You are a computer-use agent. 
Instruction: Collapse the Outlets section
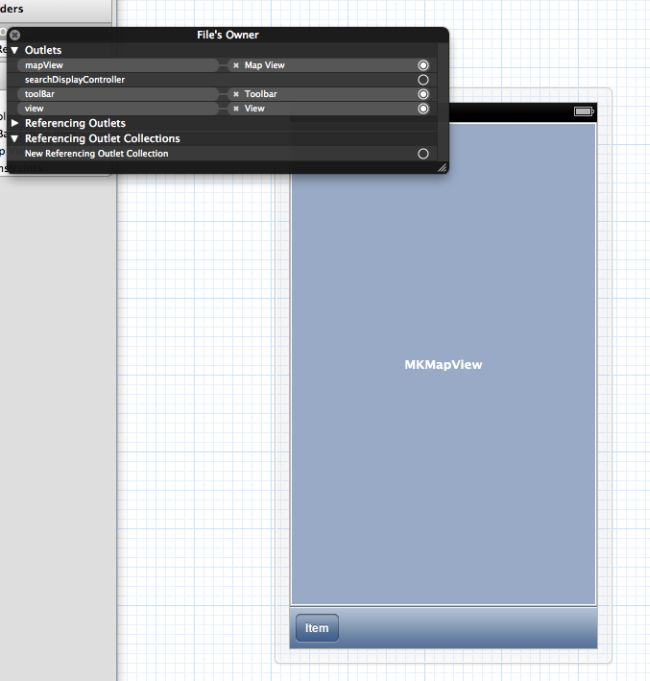pyautogui.click(x=15, y=50)
